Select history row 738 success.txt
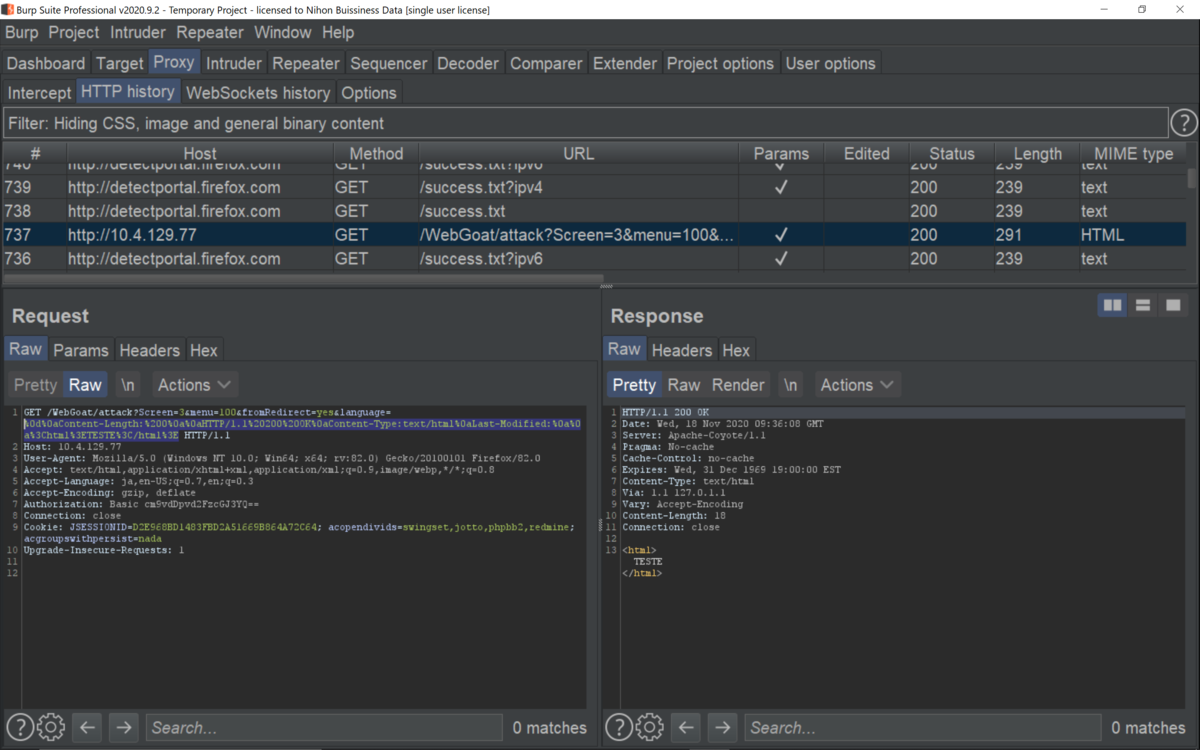Viewport: 1200px width, 750px height. (x=594, y=211)
